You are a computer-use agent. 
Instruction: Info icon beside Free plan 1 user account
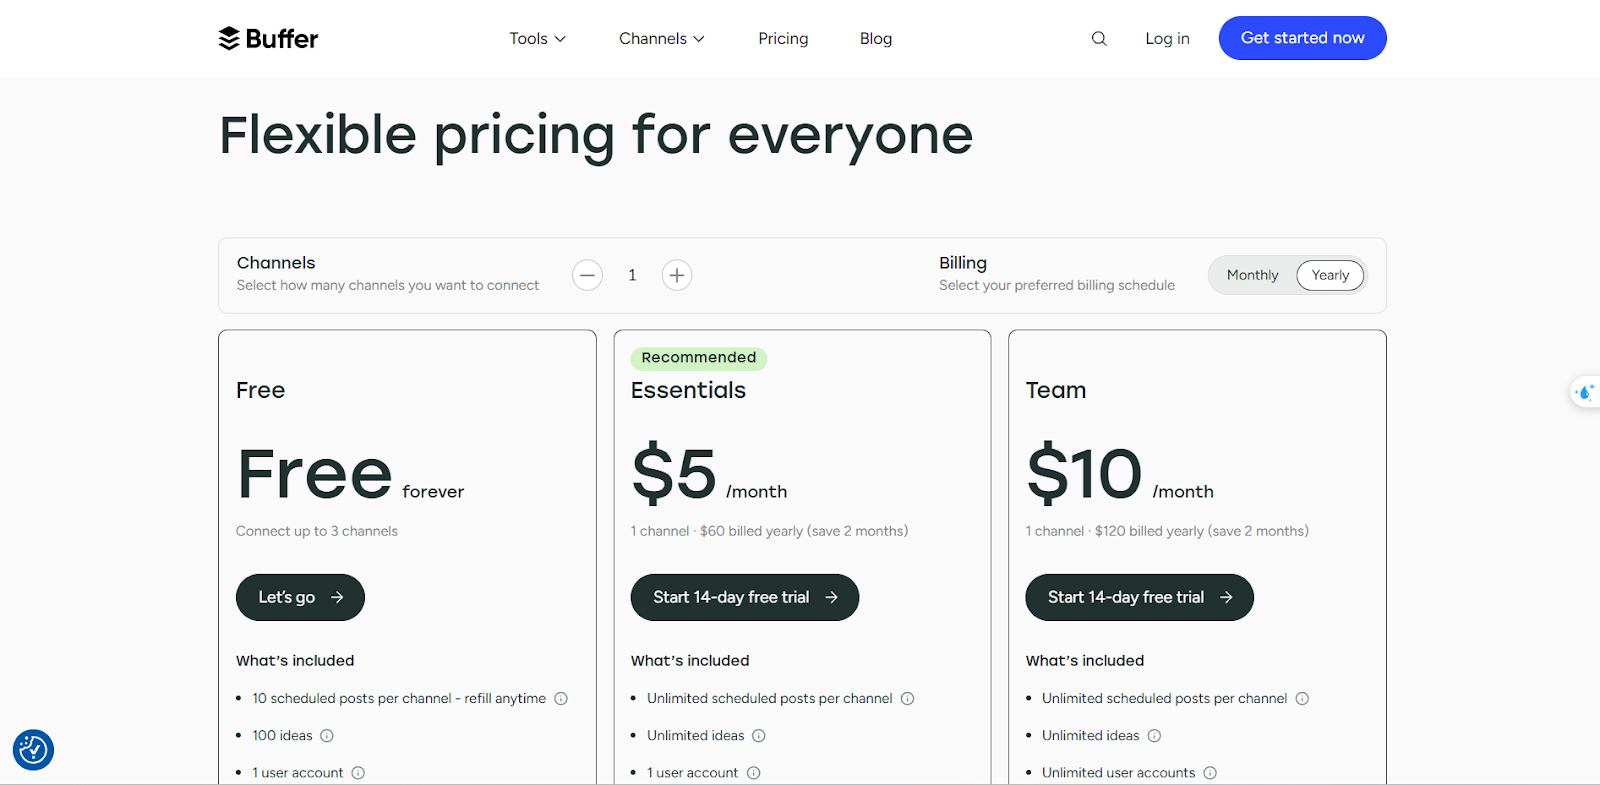(x=358, y=773)
